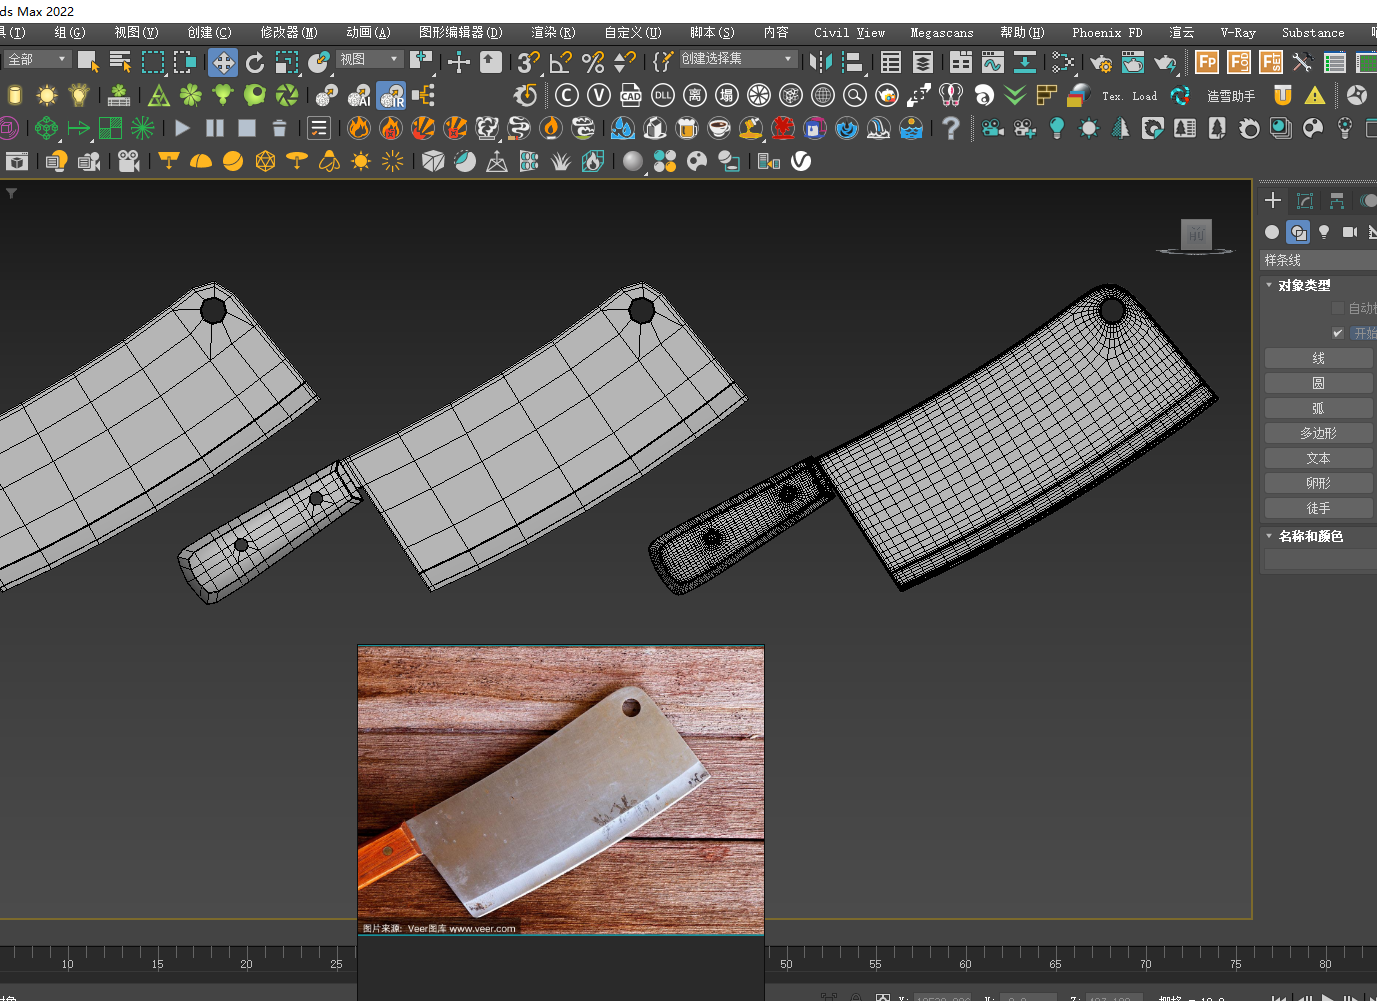This screenshot has width=1377, height=1001.
Task: Click the V-Ray logo icon in toolbar
Action: (801, 161)
